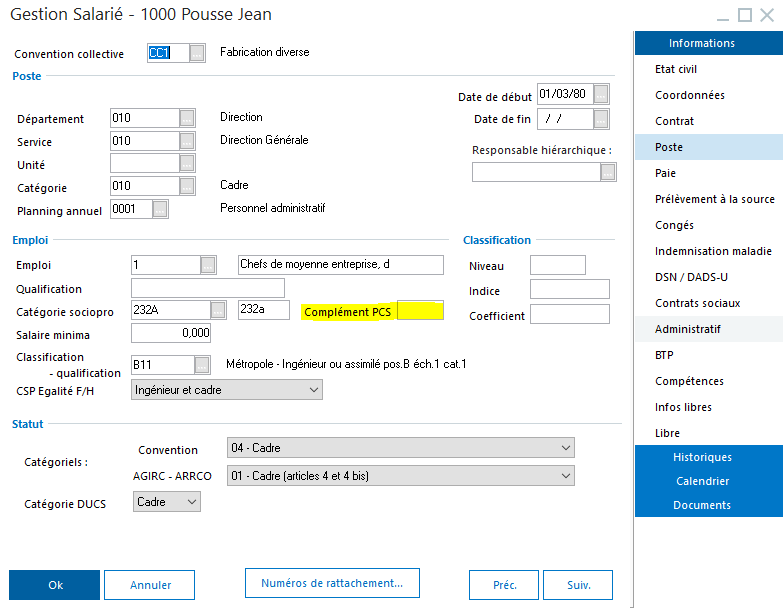Viewport: 783px width, 608px height.
Task: Open the Catégorie sociopro lookup button
Action: [219, 310]
